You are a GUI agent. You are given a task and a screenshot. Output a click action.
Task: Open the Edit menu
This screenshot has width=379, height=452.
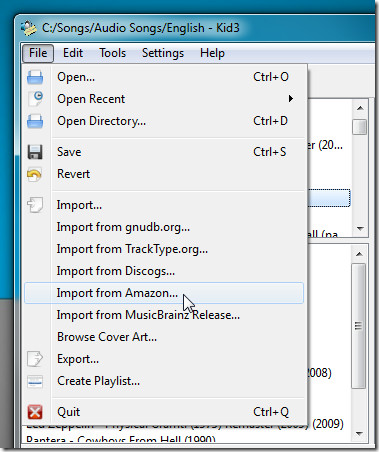pyautogui.click(x=73, y=53)
